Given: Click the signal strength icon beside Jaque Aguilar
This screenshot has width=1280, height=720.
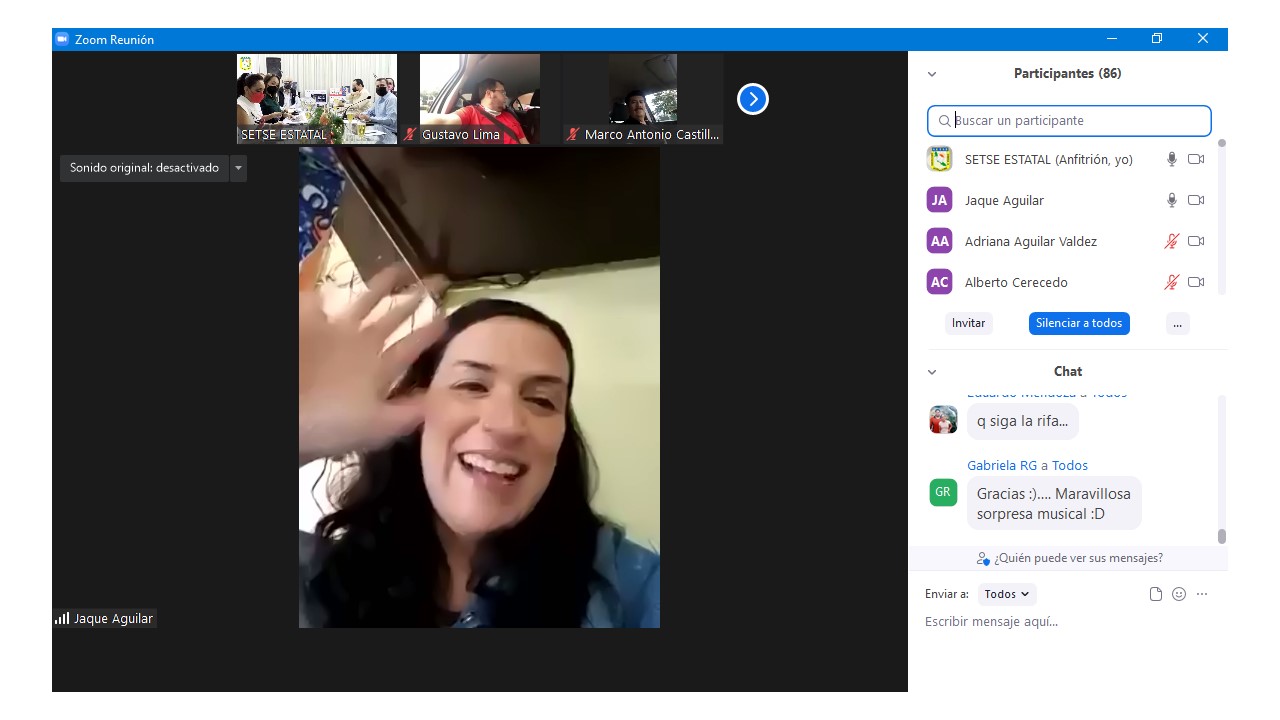Looking at the screenshot, I should pyautogui.click(x=62, y=619).
